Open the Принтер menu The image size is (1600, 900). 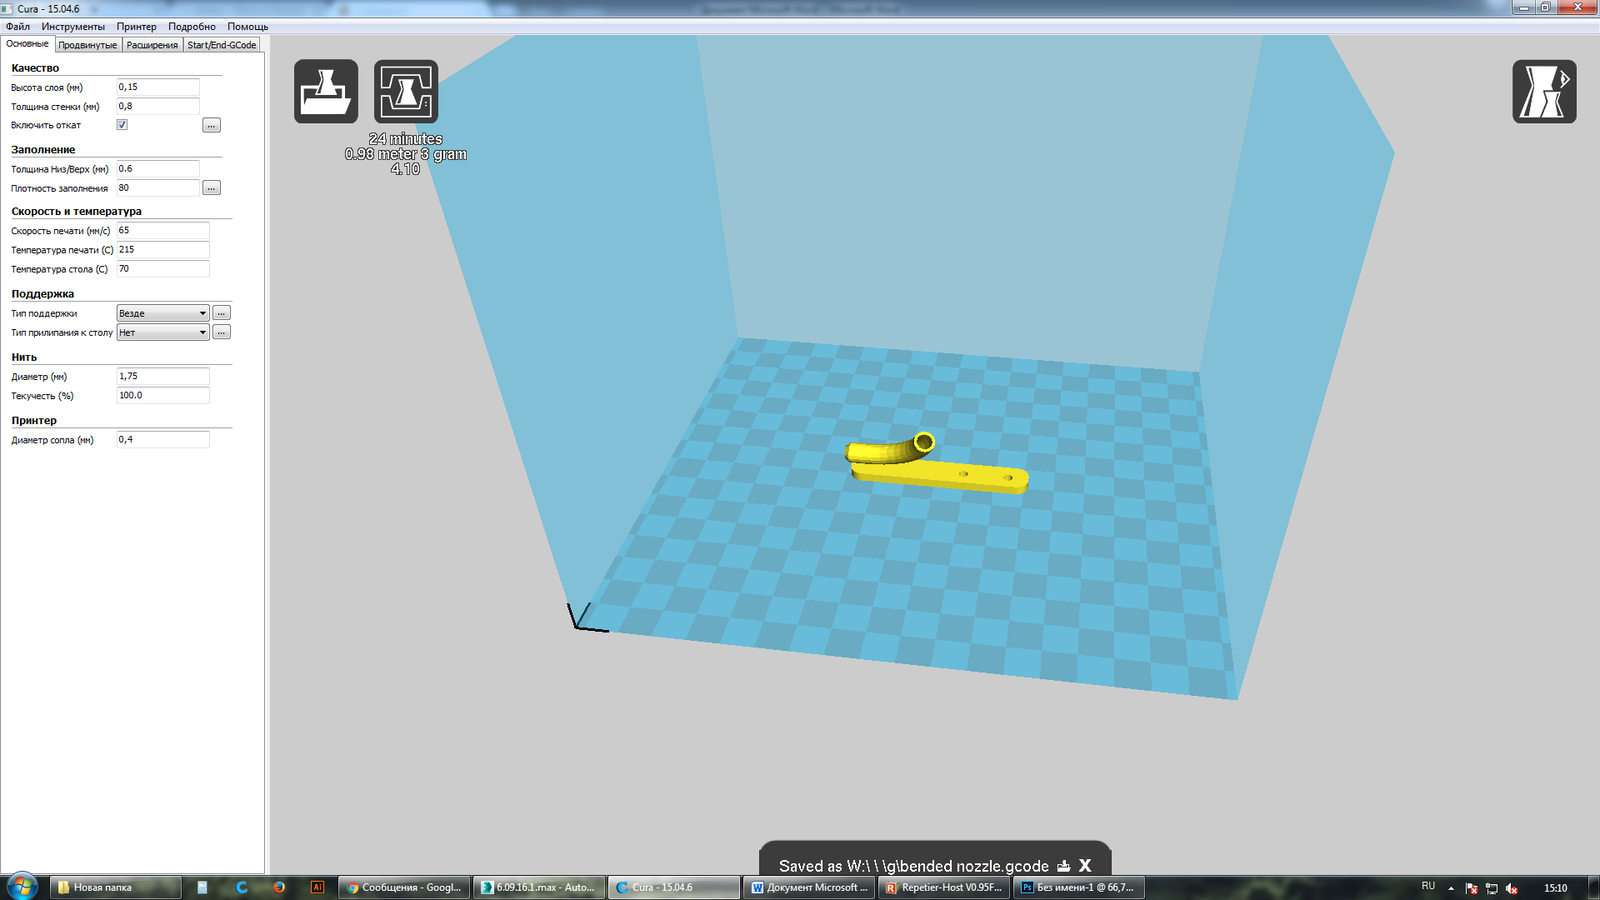[x=136, y=27]
